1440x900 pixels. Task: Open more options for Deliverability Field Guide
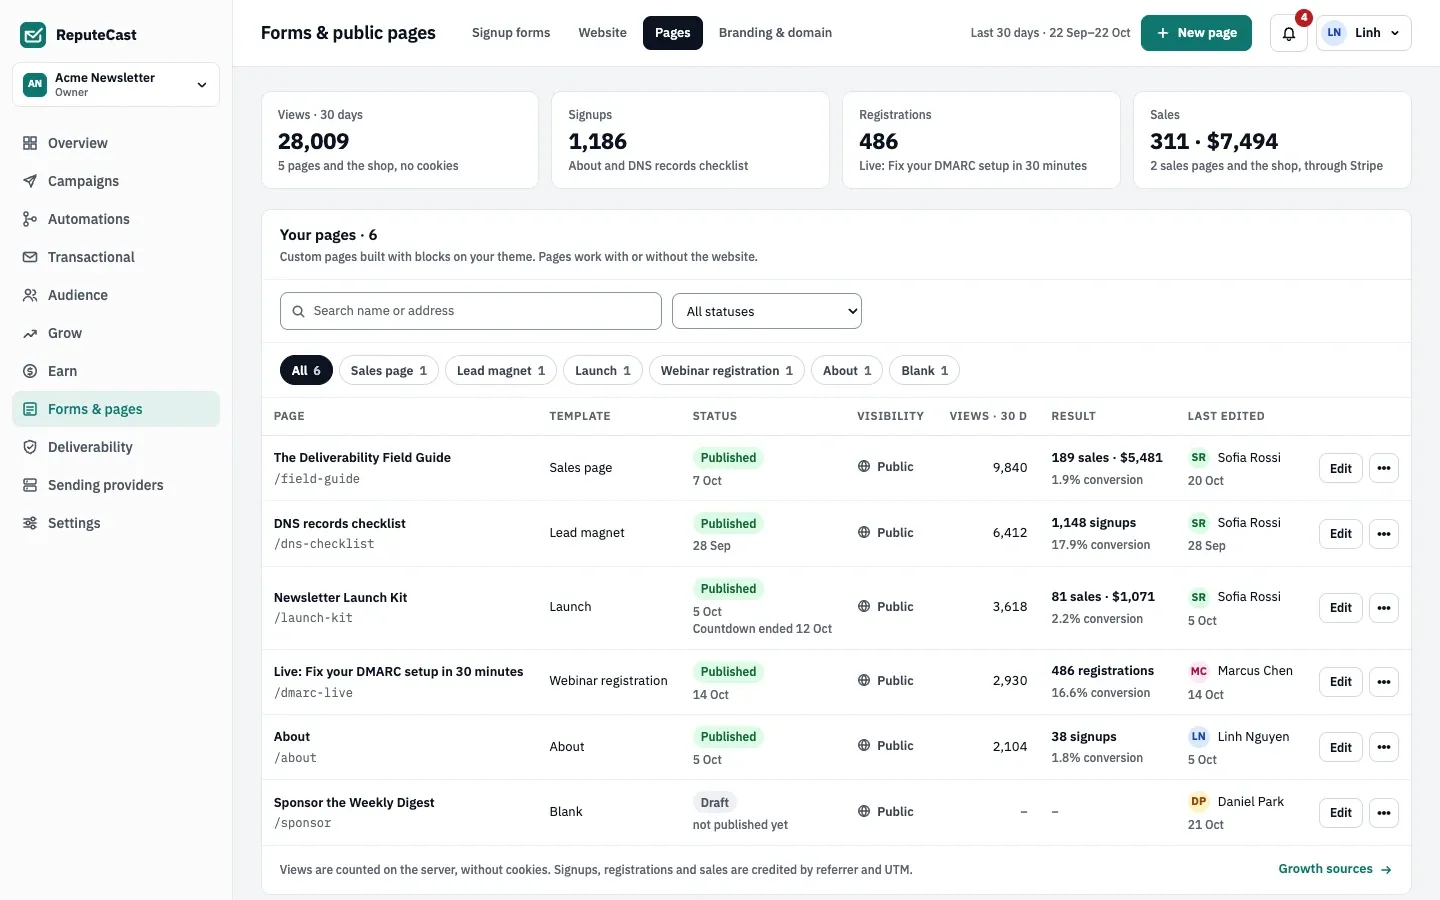[x=1384, y=468]
